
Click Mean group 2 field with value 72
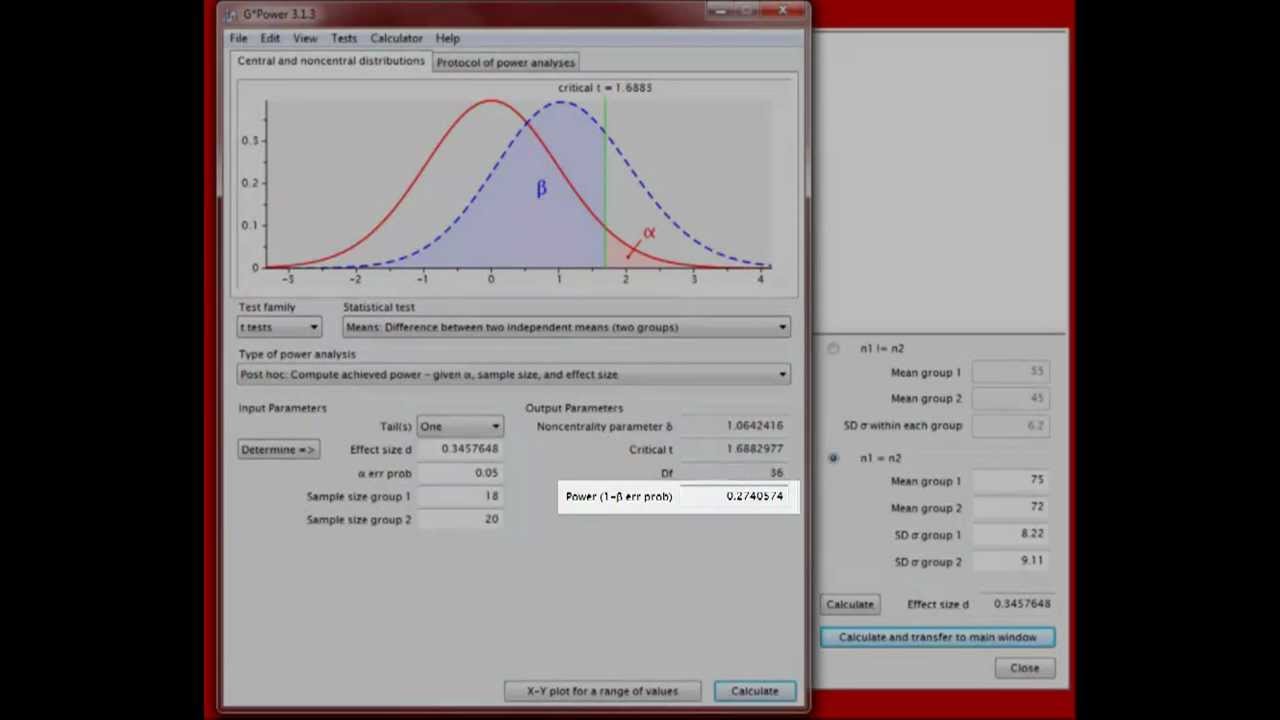[x=1010, y=508]
